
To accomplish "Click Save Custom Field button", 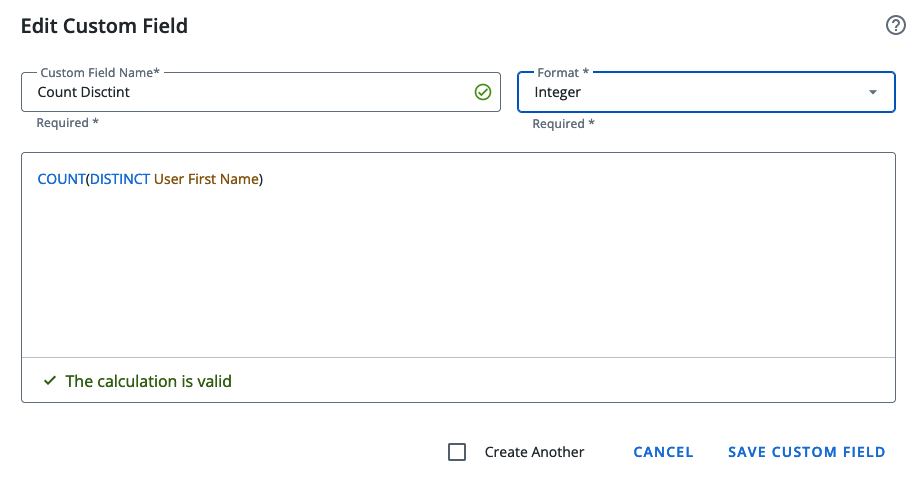I will pos(806,452).
